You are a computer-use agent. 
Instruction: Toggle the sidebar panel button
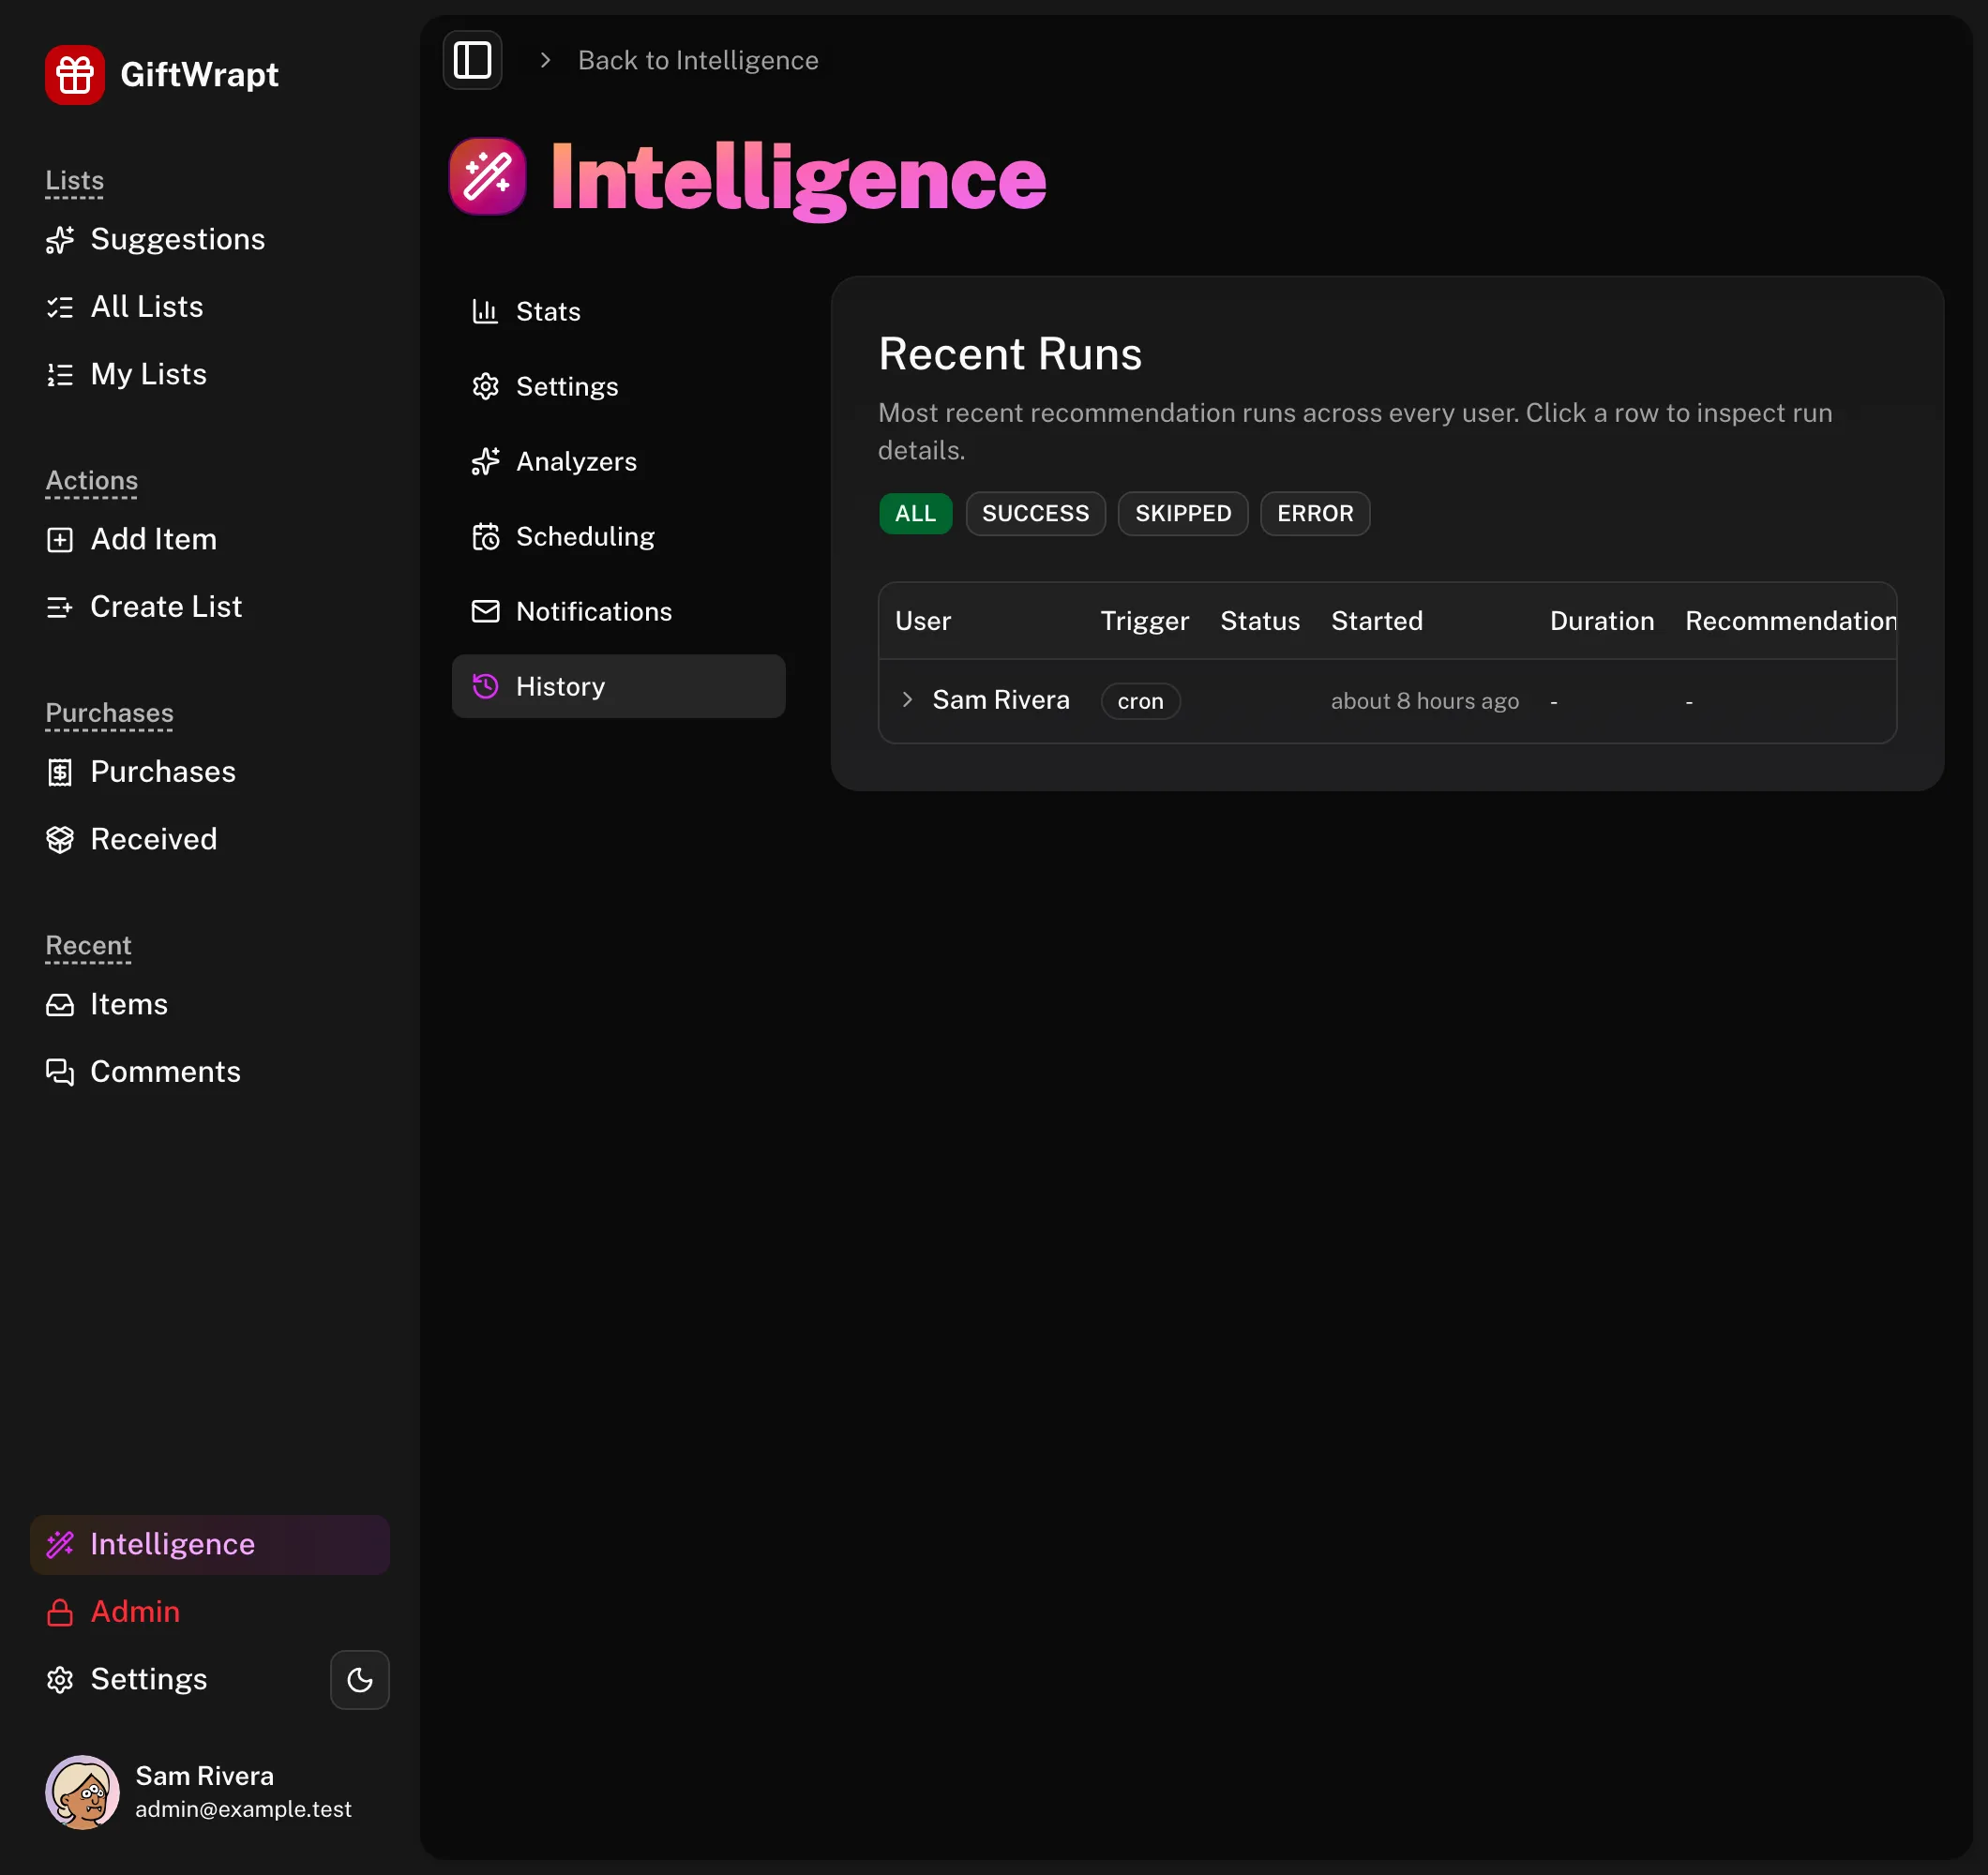[x=472, y=60]
